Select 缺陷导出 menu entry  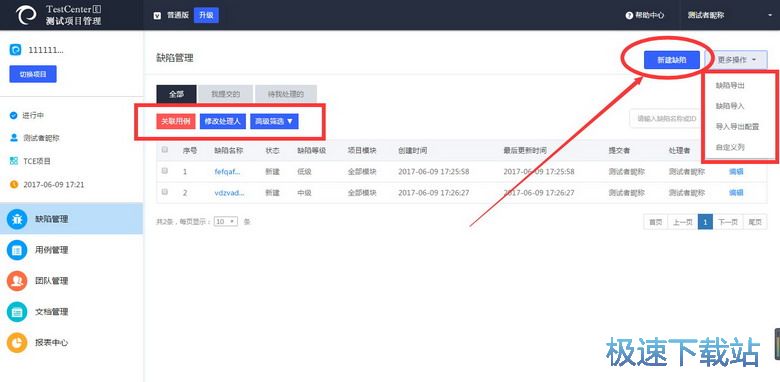click(x=730, y=86)
